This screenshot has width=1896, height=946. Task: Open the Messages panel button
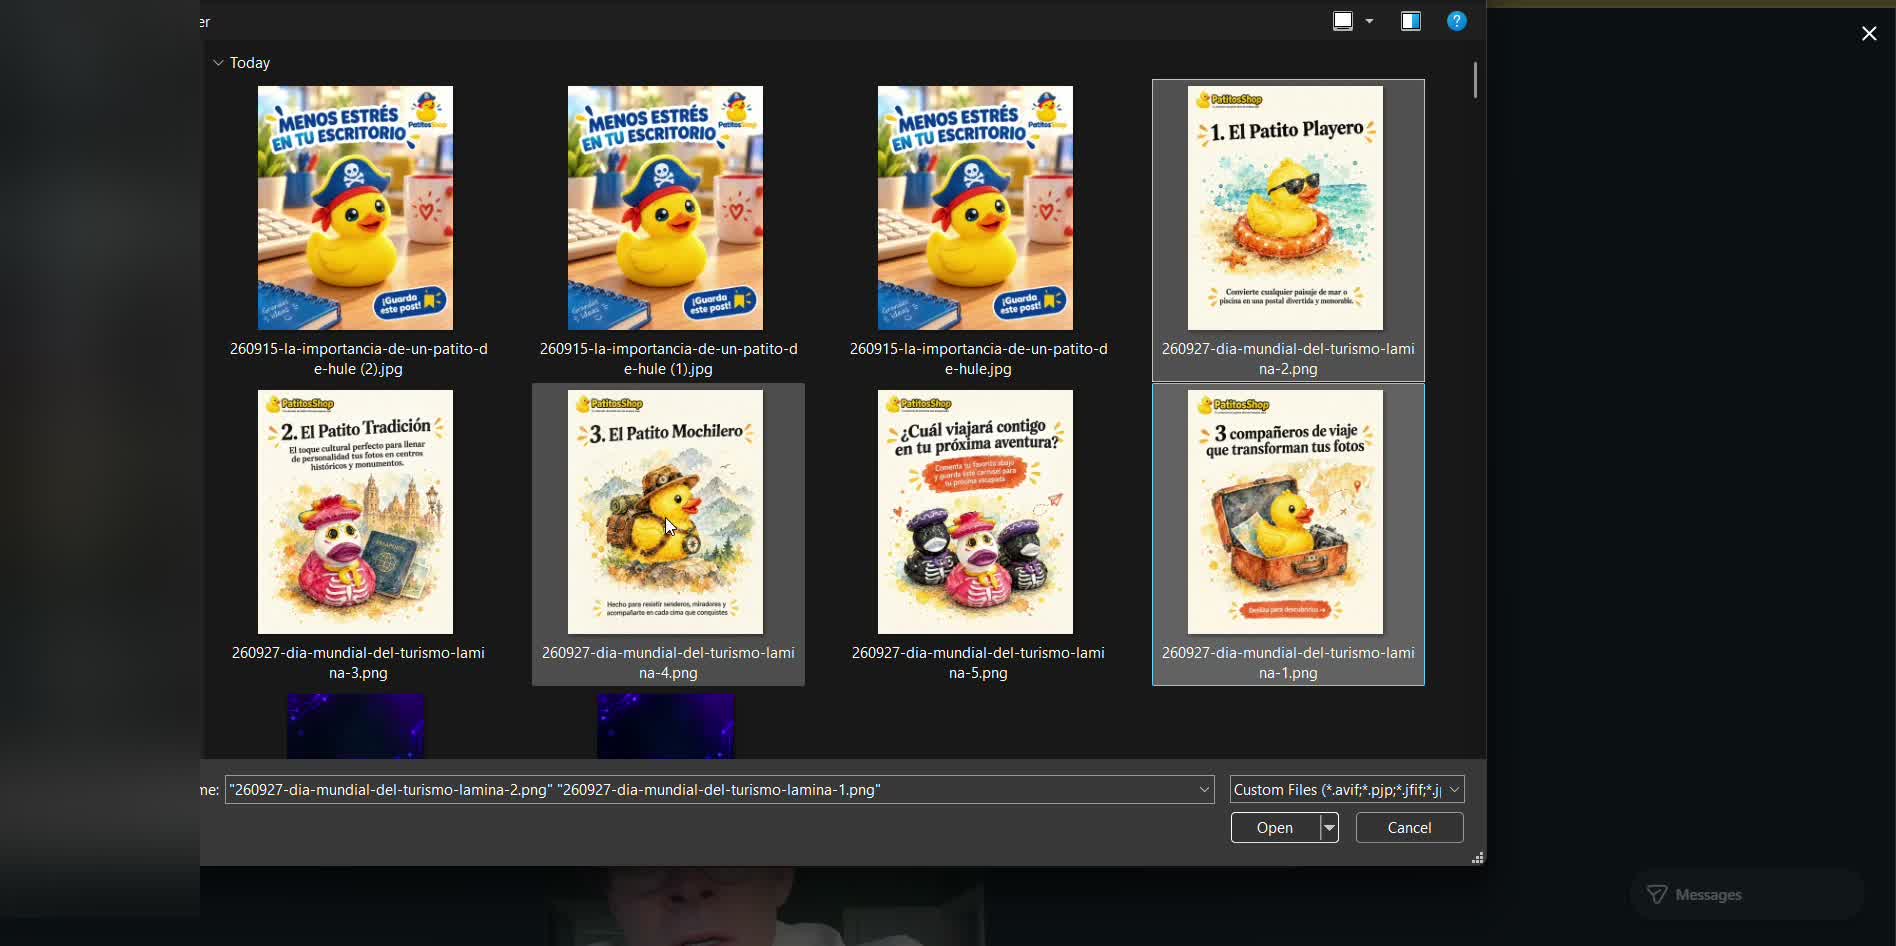coord(1747,894)
